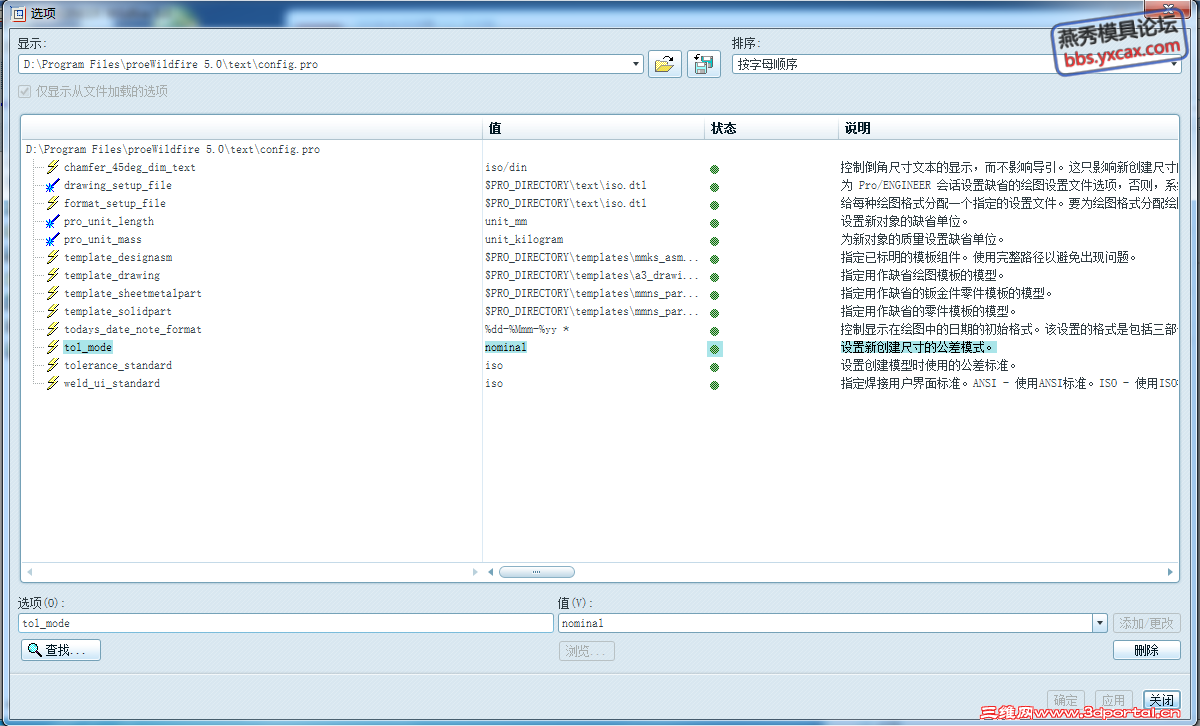The width and height of the screenshot is (1200, 726).
Task: Click description 设置新创建尺寸的公差模式
Action: (918, 347)
